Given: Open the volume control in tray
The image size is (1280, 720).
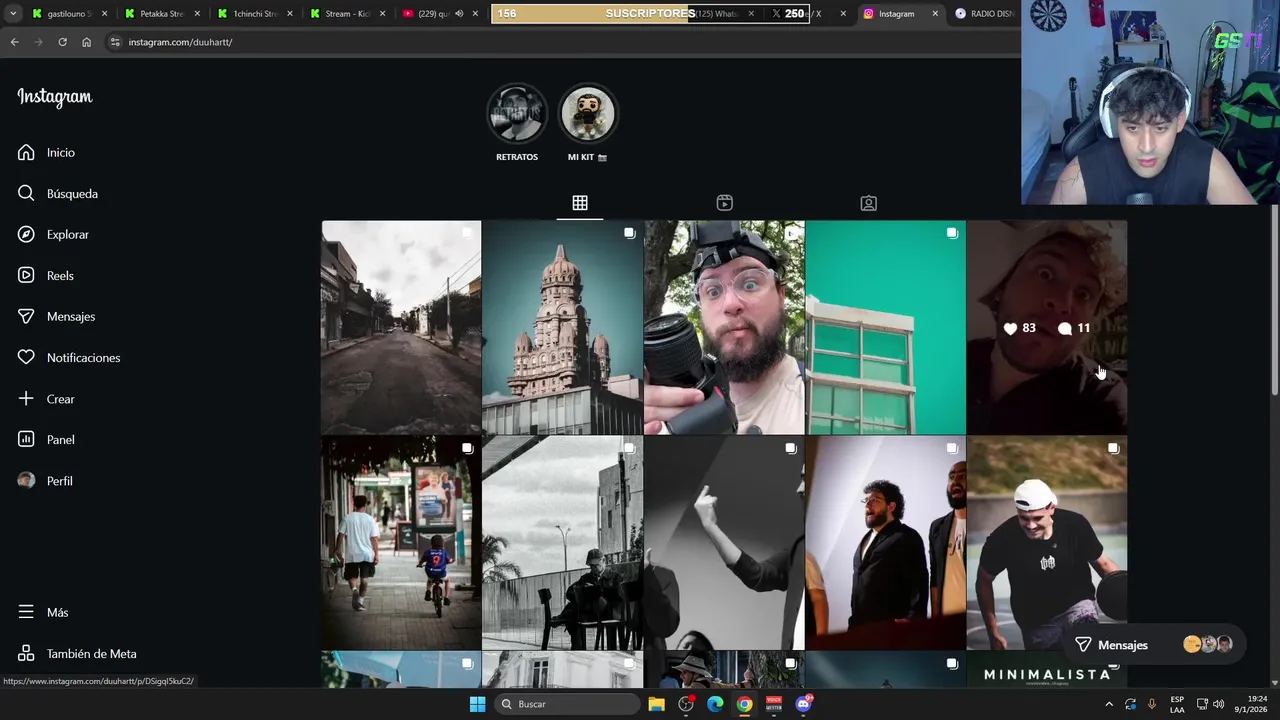Looking at the screenshot, I should pyautogui.click(x=1218, y=704).
